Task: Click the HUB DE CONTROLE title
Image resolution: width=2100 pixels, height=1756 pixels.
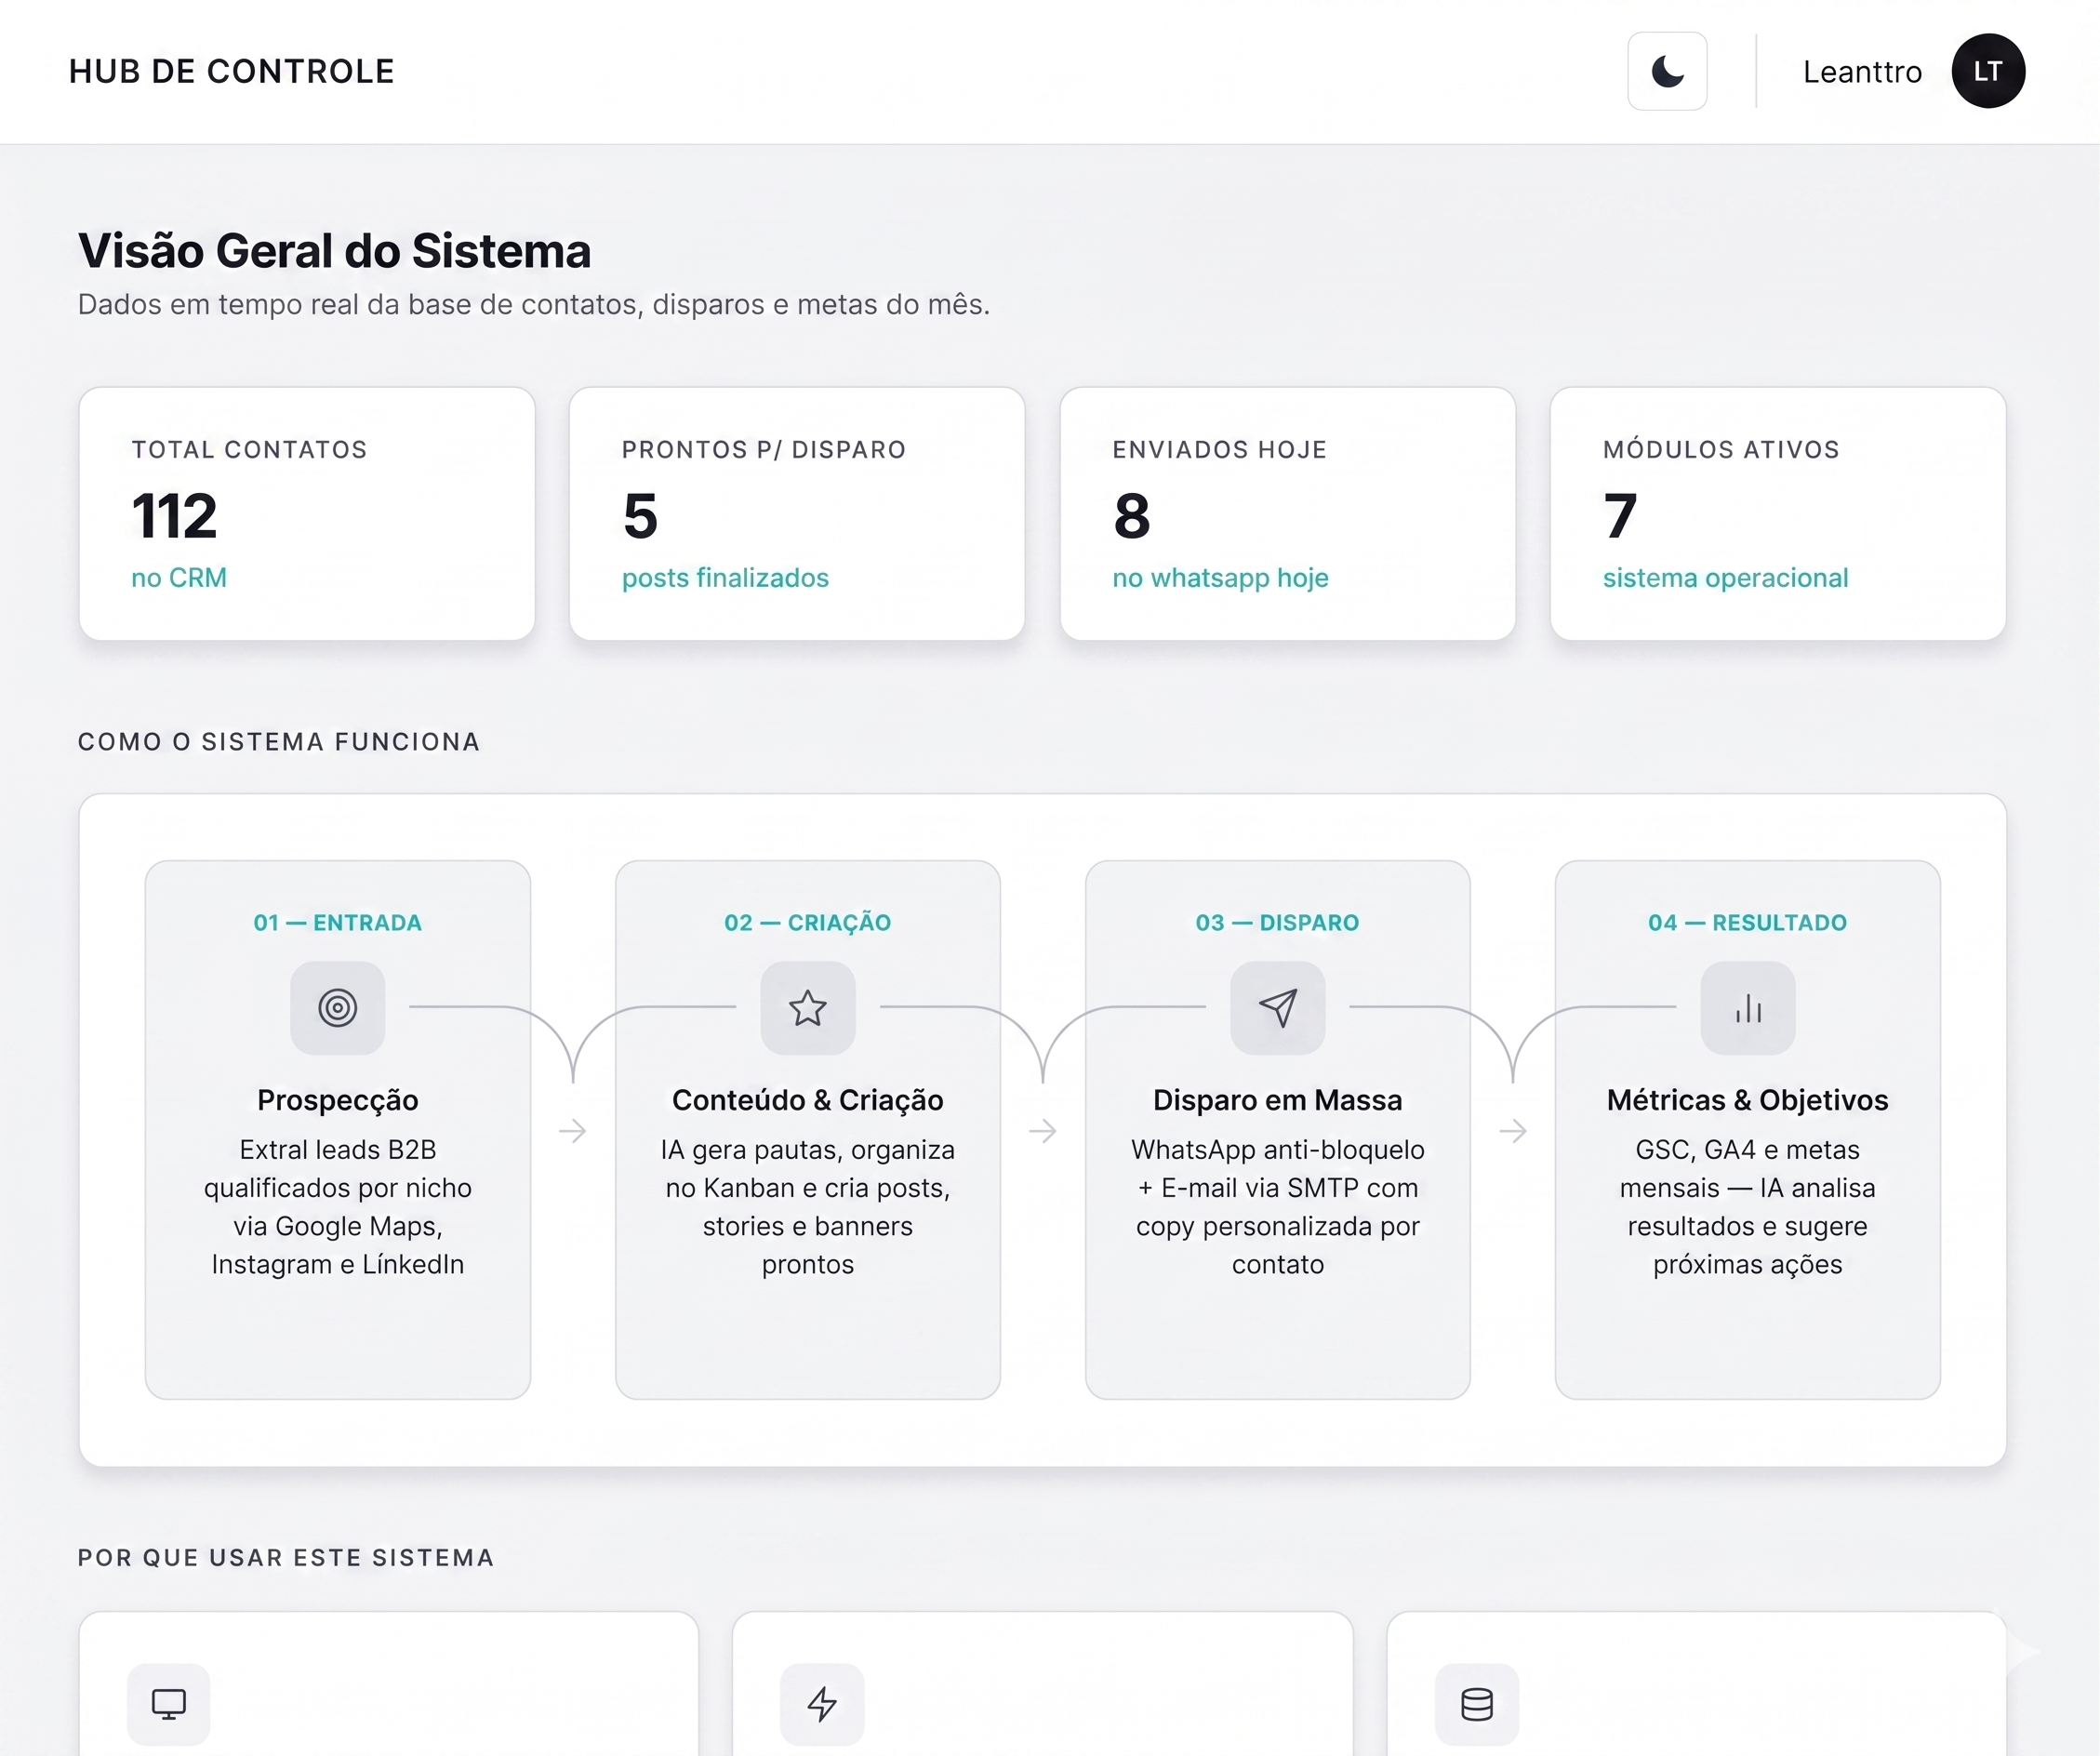Action: point(231,72)
